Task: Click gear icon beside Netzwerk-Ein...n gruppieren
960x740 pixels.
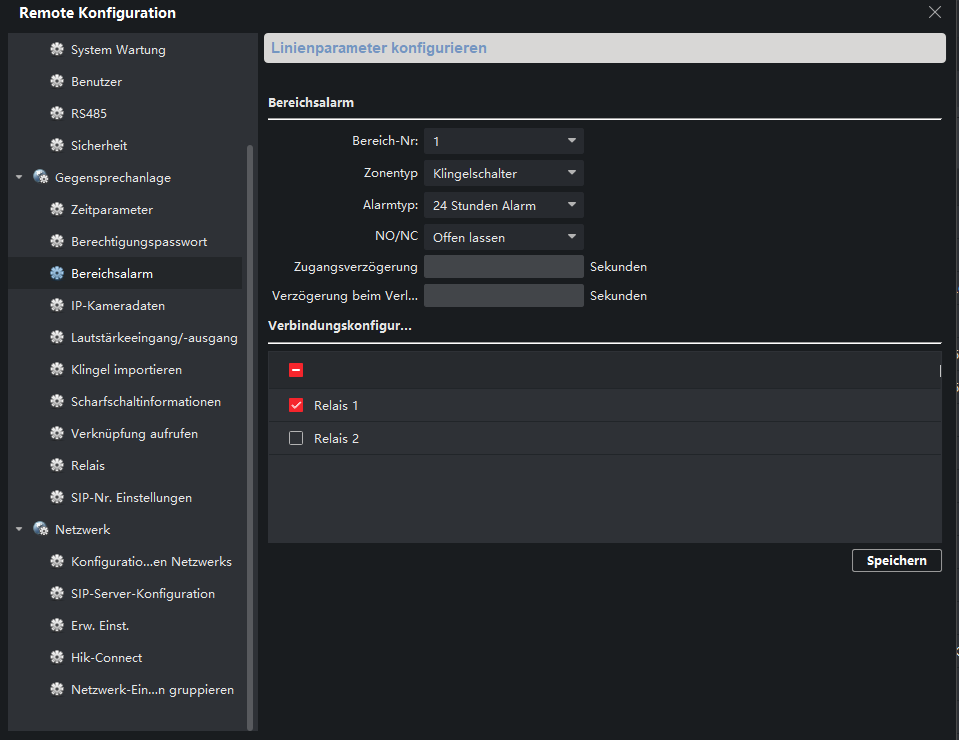Action: click(x=57, y=689)
